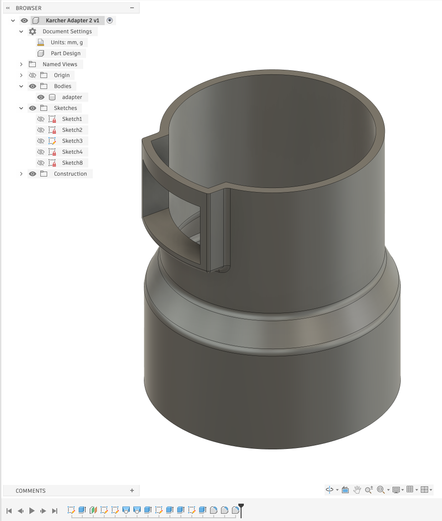Viewport: 442px width, 521px height.
Task: Hide the adapter body
Action: [41, 97]
